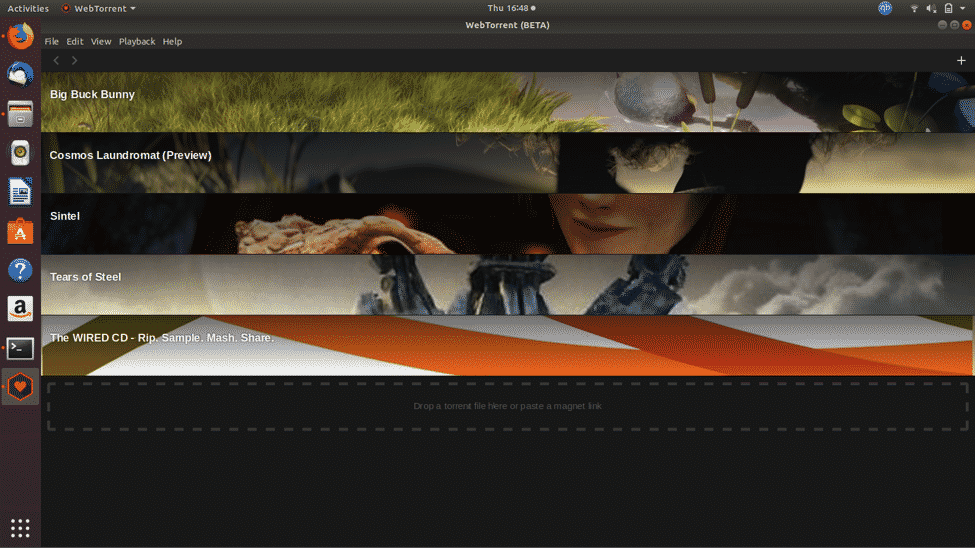Open the Edit menu
The image size is (975, 548).
click(x=75, y=42)
